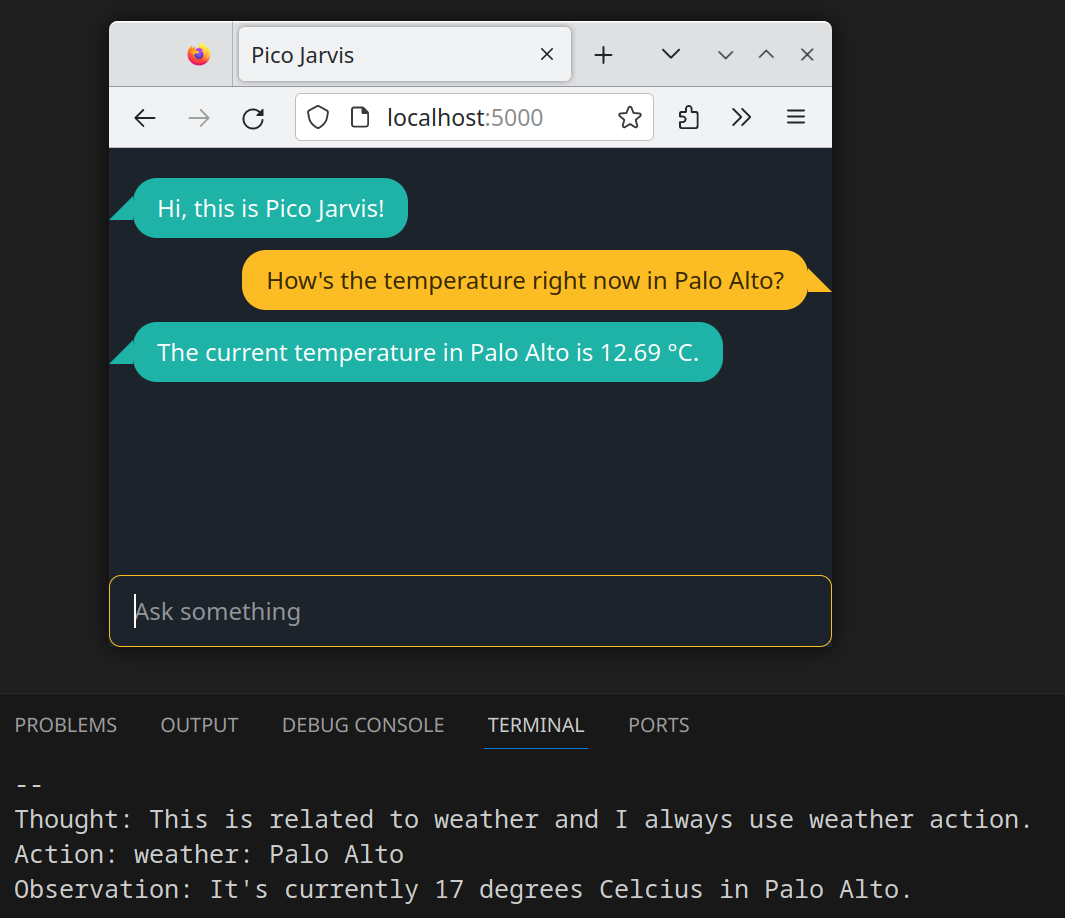Show site information page icon

359,117
